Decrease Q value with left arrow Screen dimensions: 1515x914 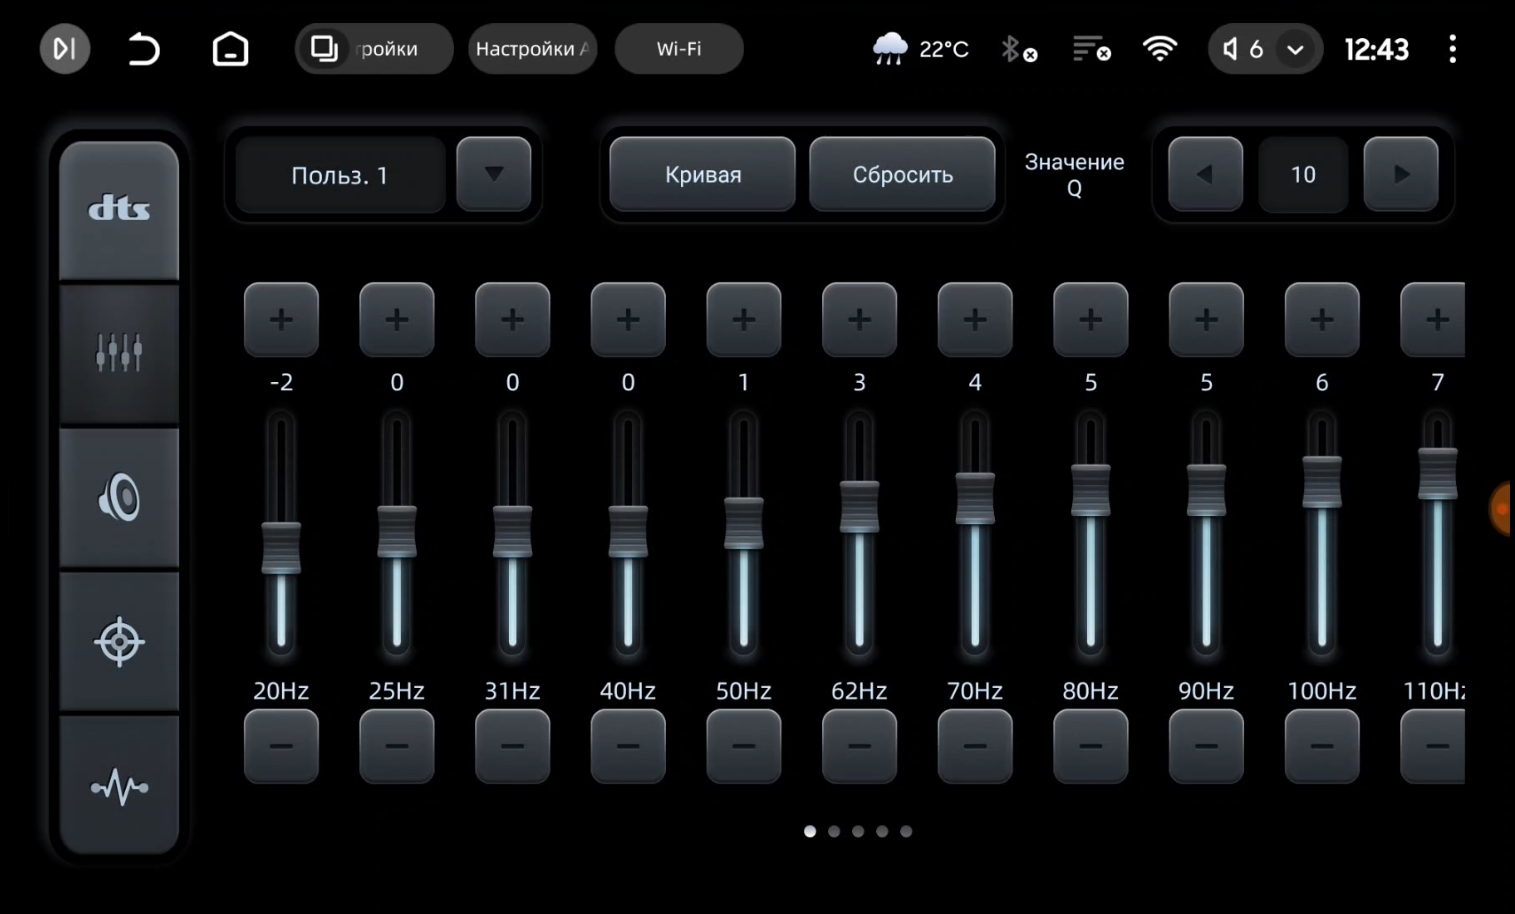tap(1205, 175)
